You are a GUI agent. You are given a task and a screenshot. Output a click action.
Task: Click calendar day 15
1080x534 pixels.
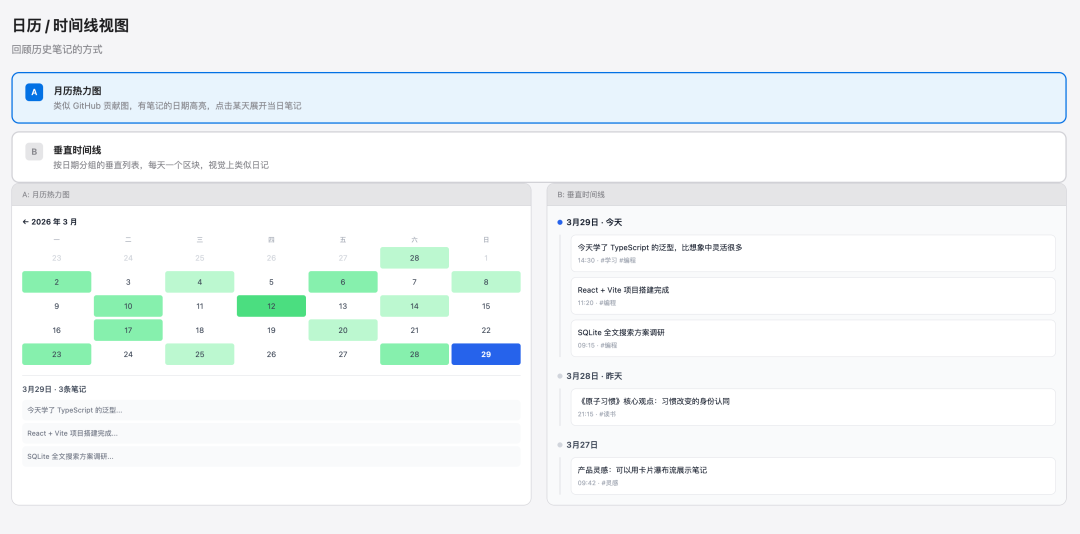coord(486,306)
